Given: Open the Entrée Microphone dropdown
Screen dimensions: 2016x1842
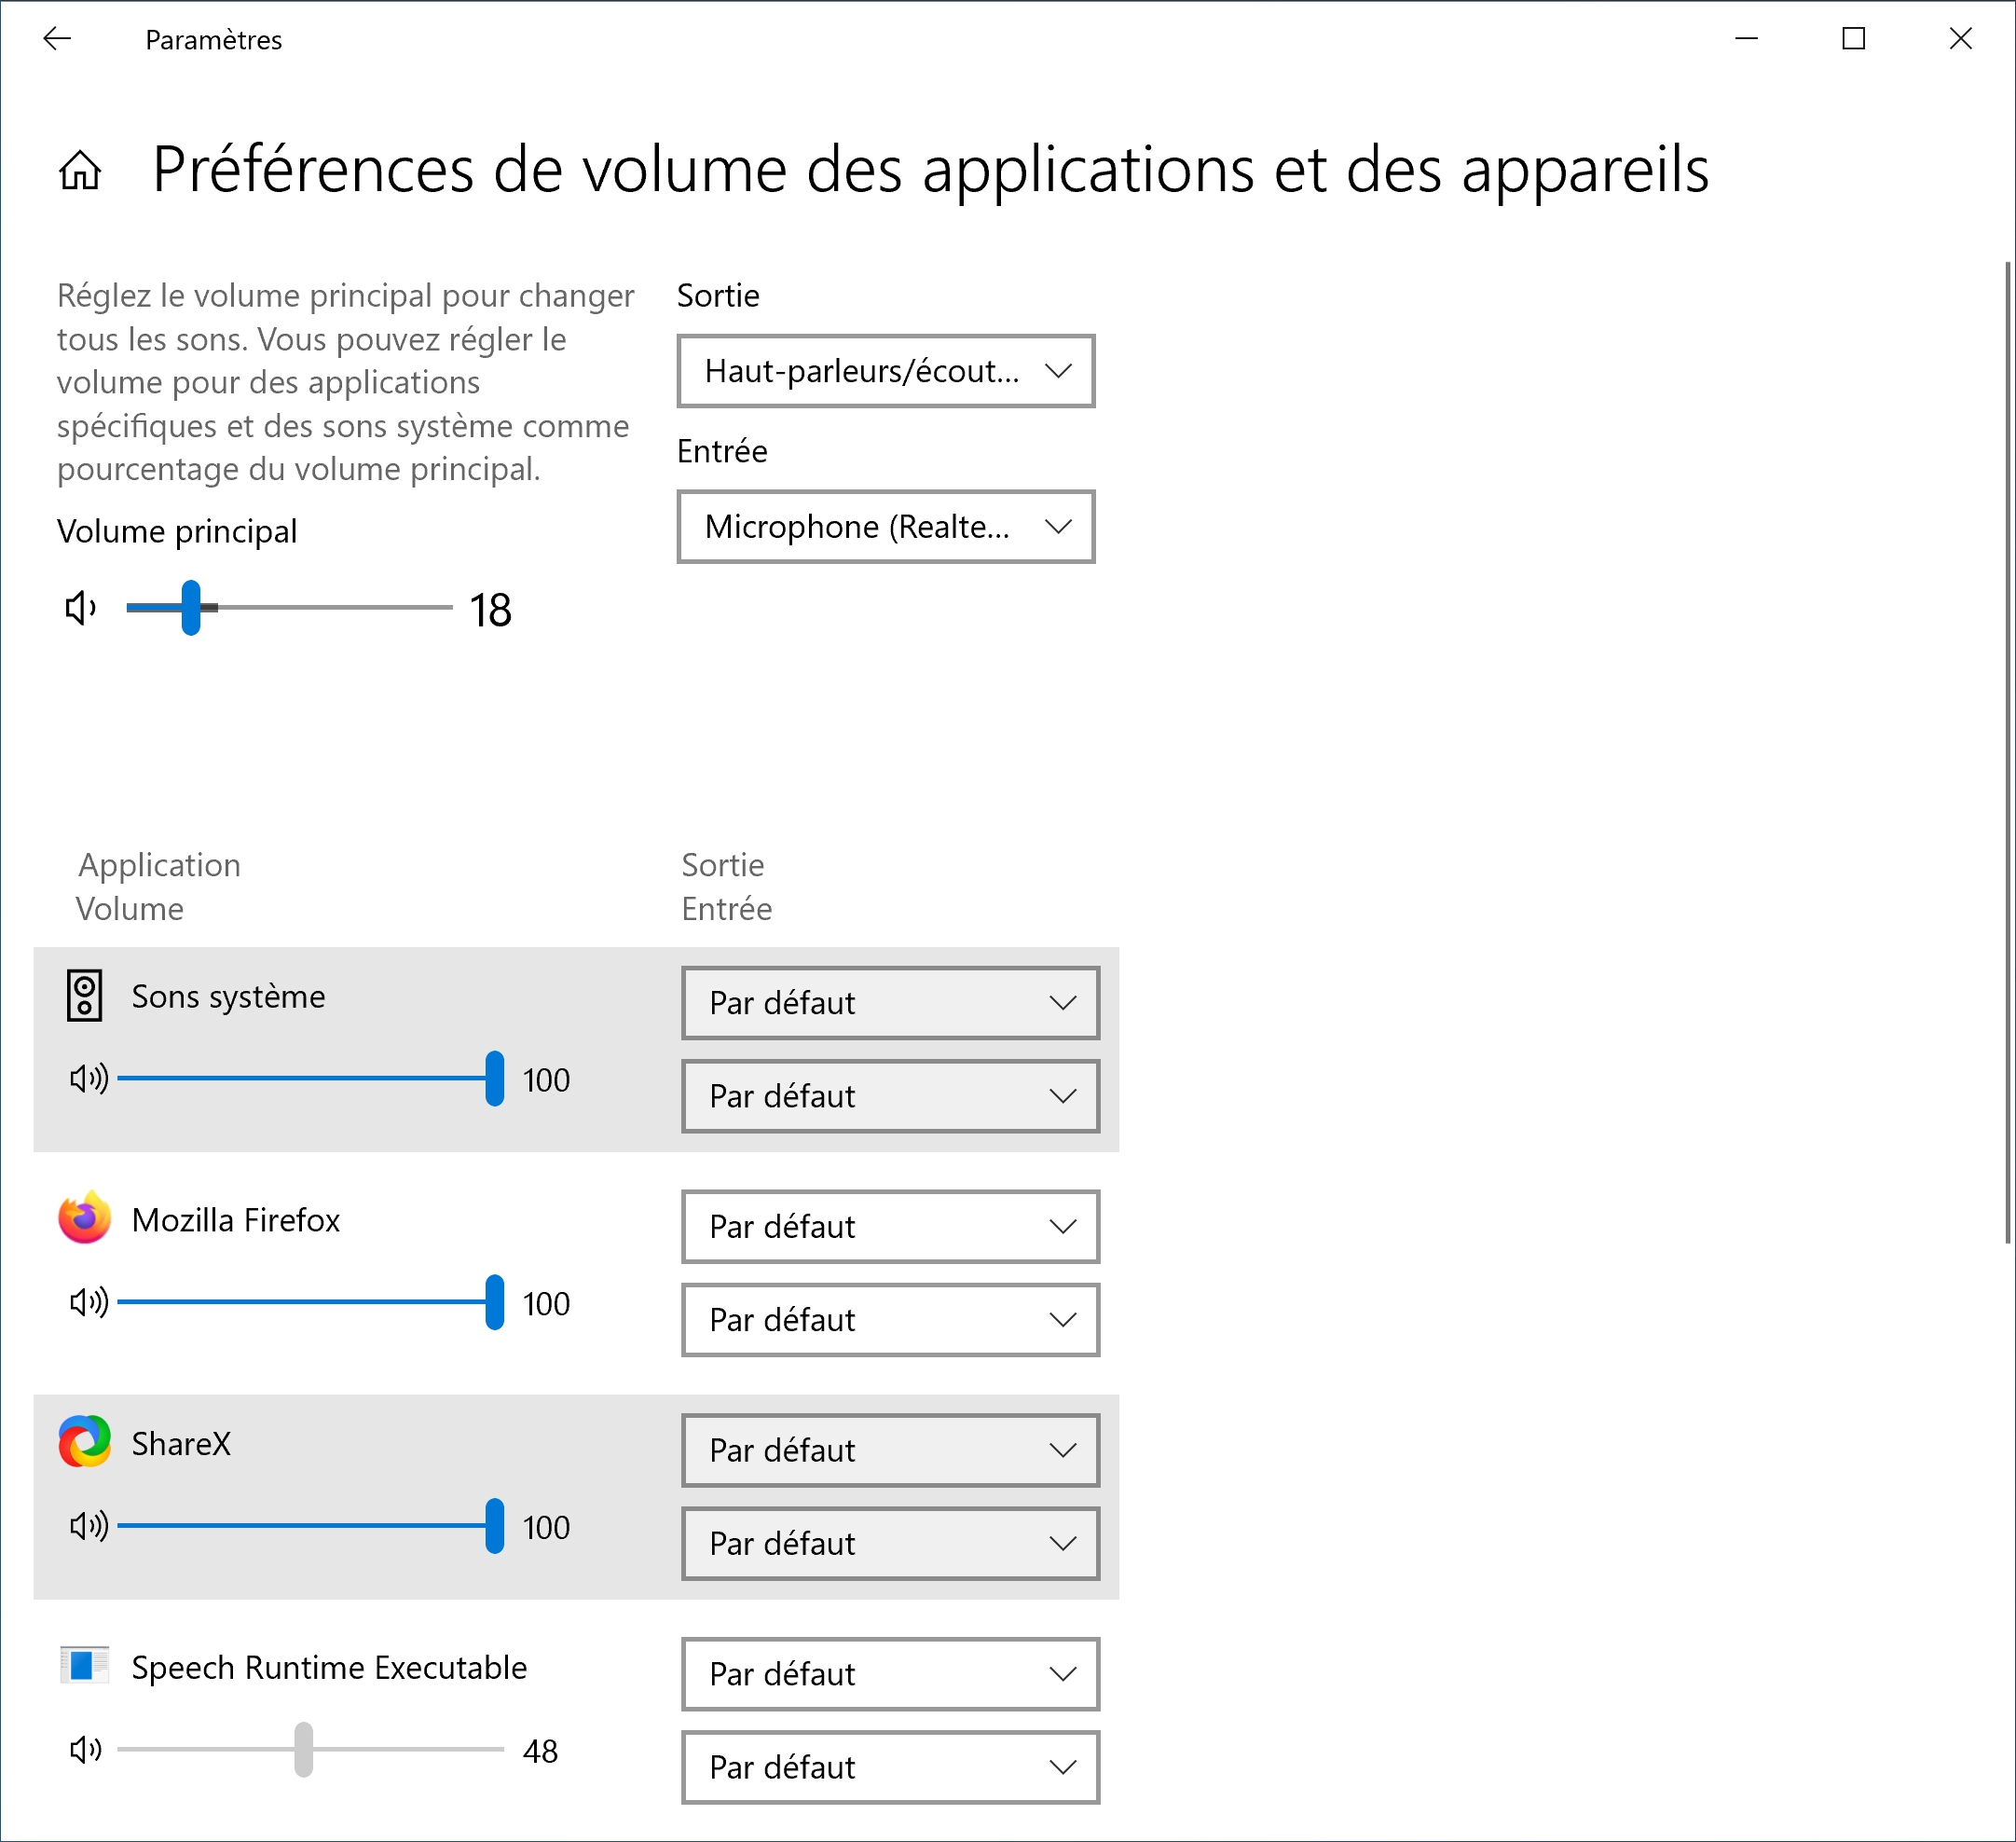Looking at the screenshot, I should [x=886, y=527].
